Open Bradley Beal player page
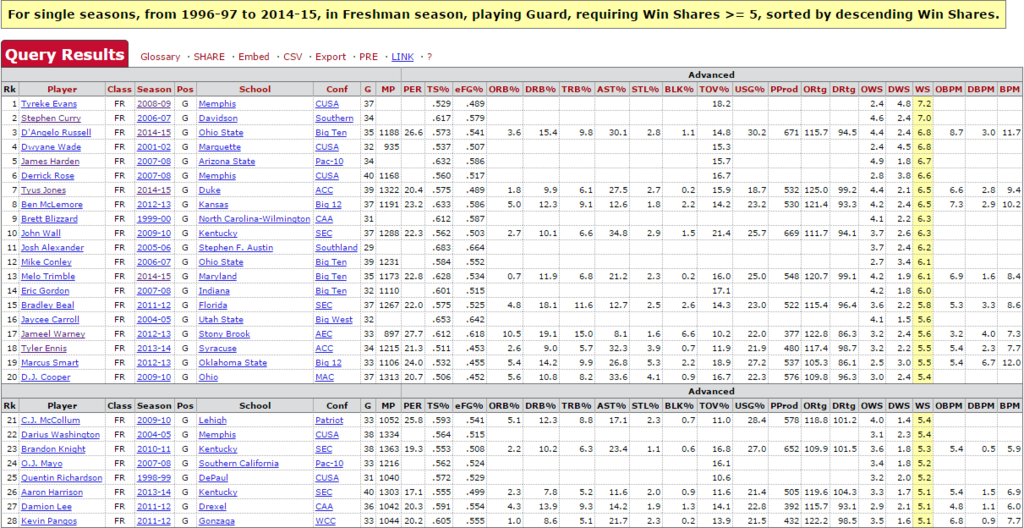Viewport: 1024px width, 528px height. click(x=48, y=305)
